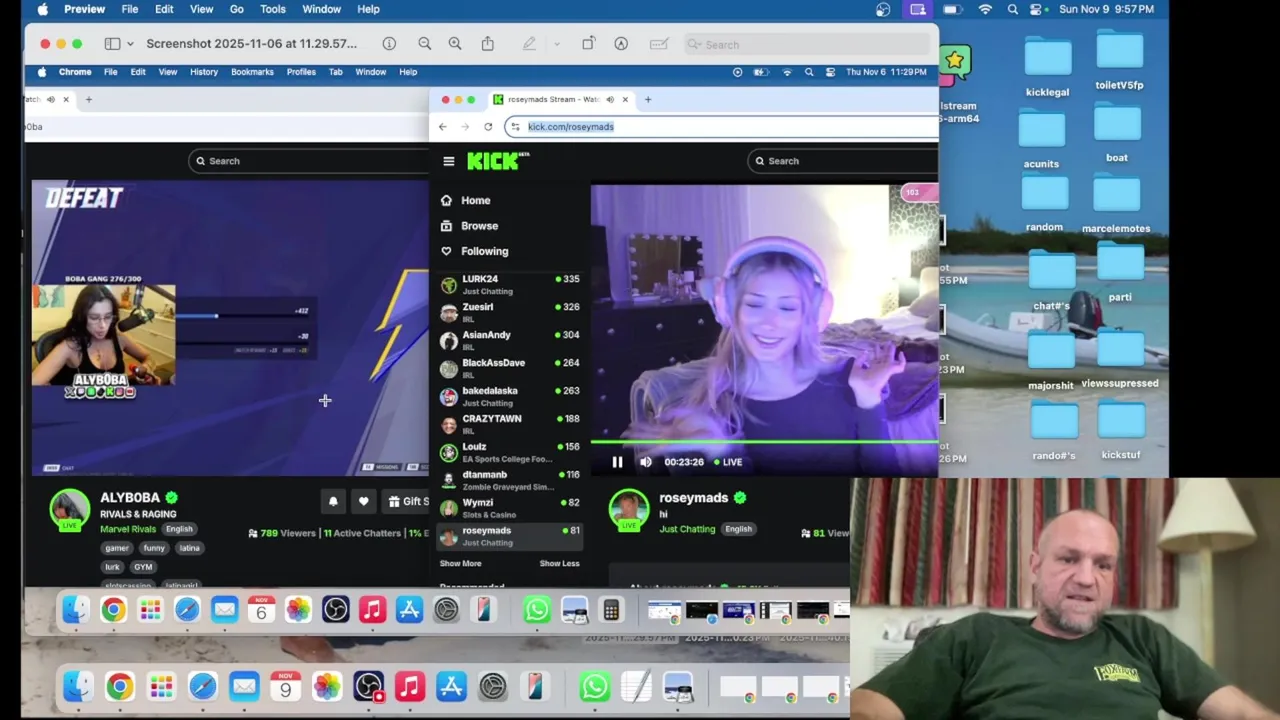Open the File menu in the top bar

[130, 9]
